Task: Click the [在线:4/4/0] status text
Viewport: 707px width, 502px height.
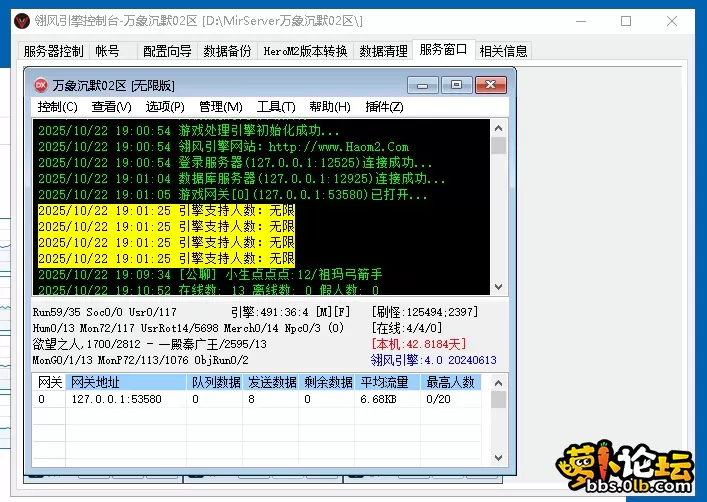Action: (x=407, y=328)
